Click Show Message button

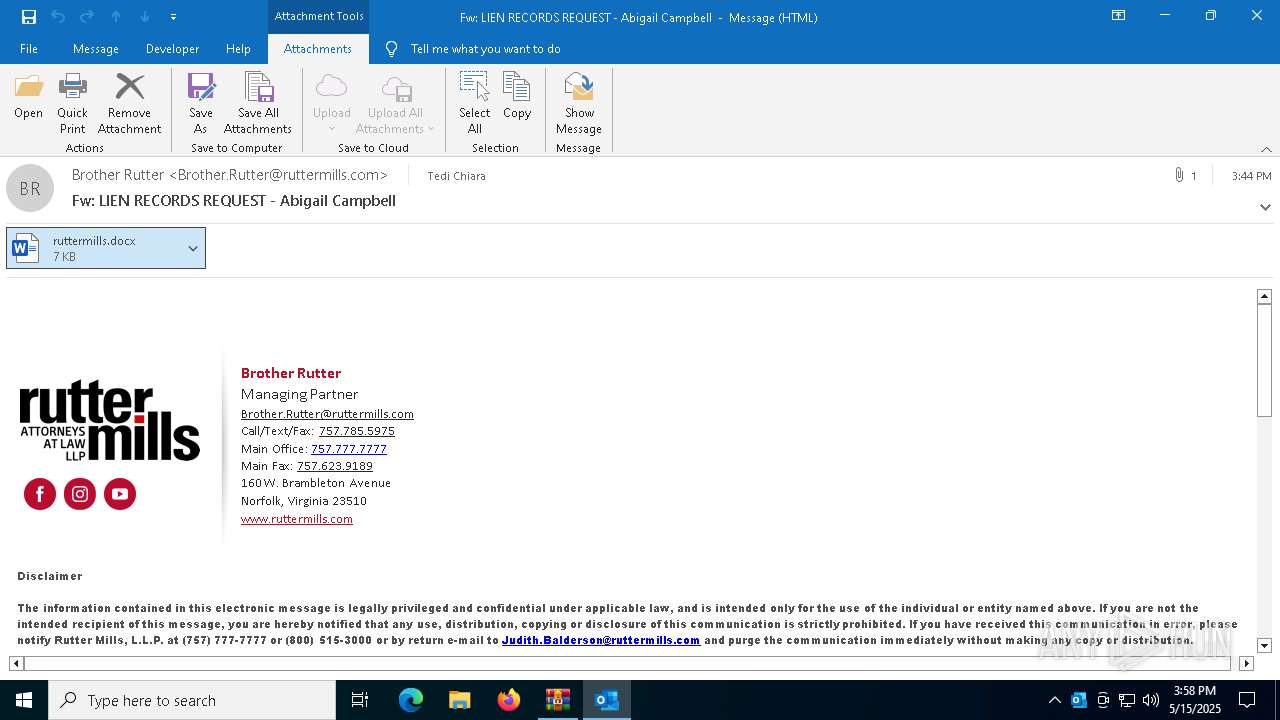[x=579, y=104]
